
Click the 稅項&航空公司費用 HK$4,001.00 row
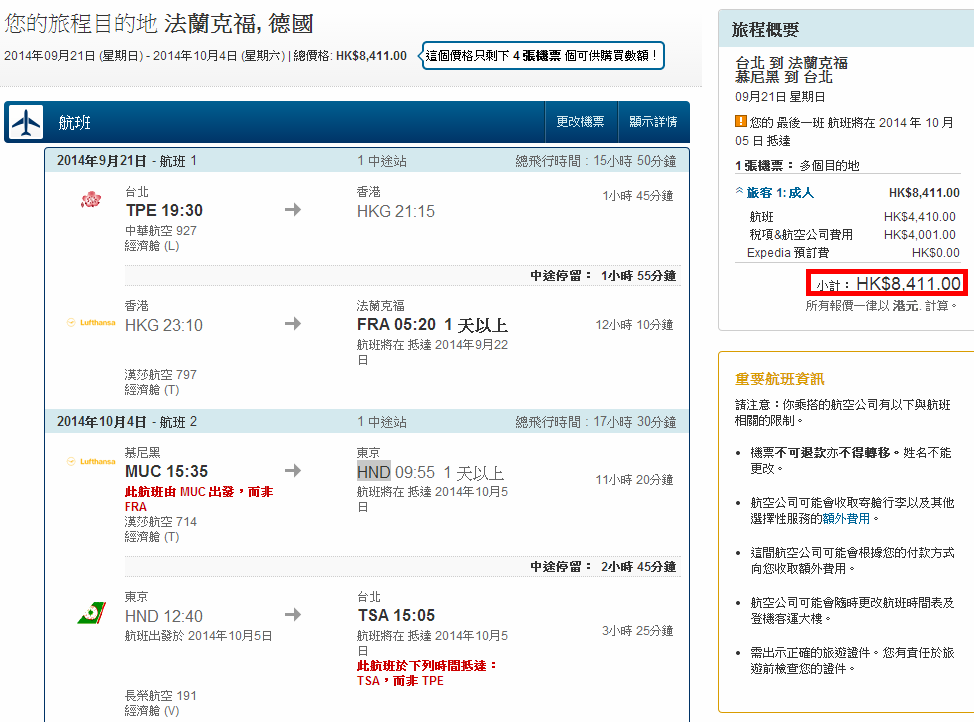coord(852,235)
